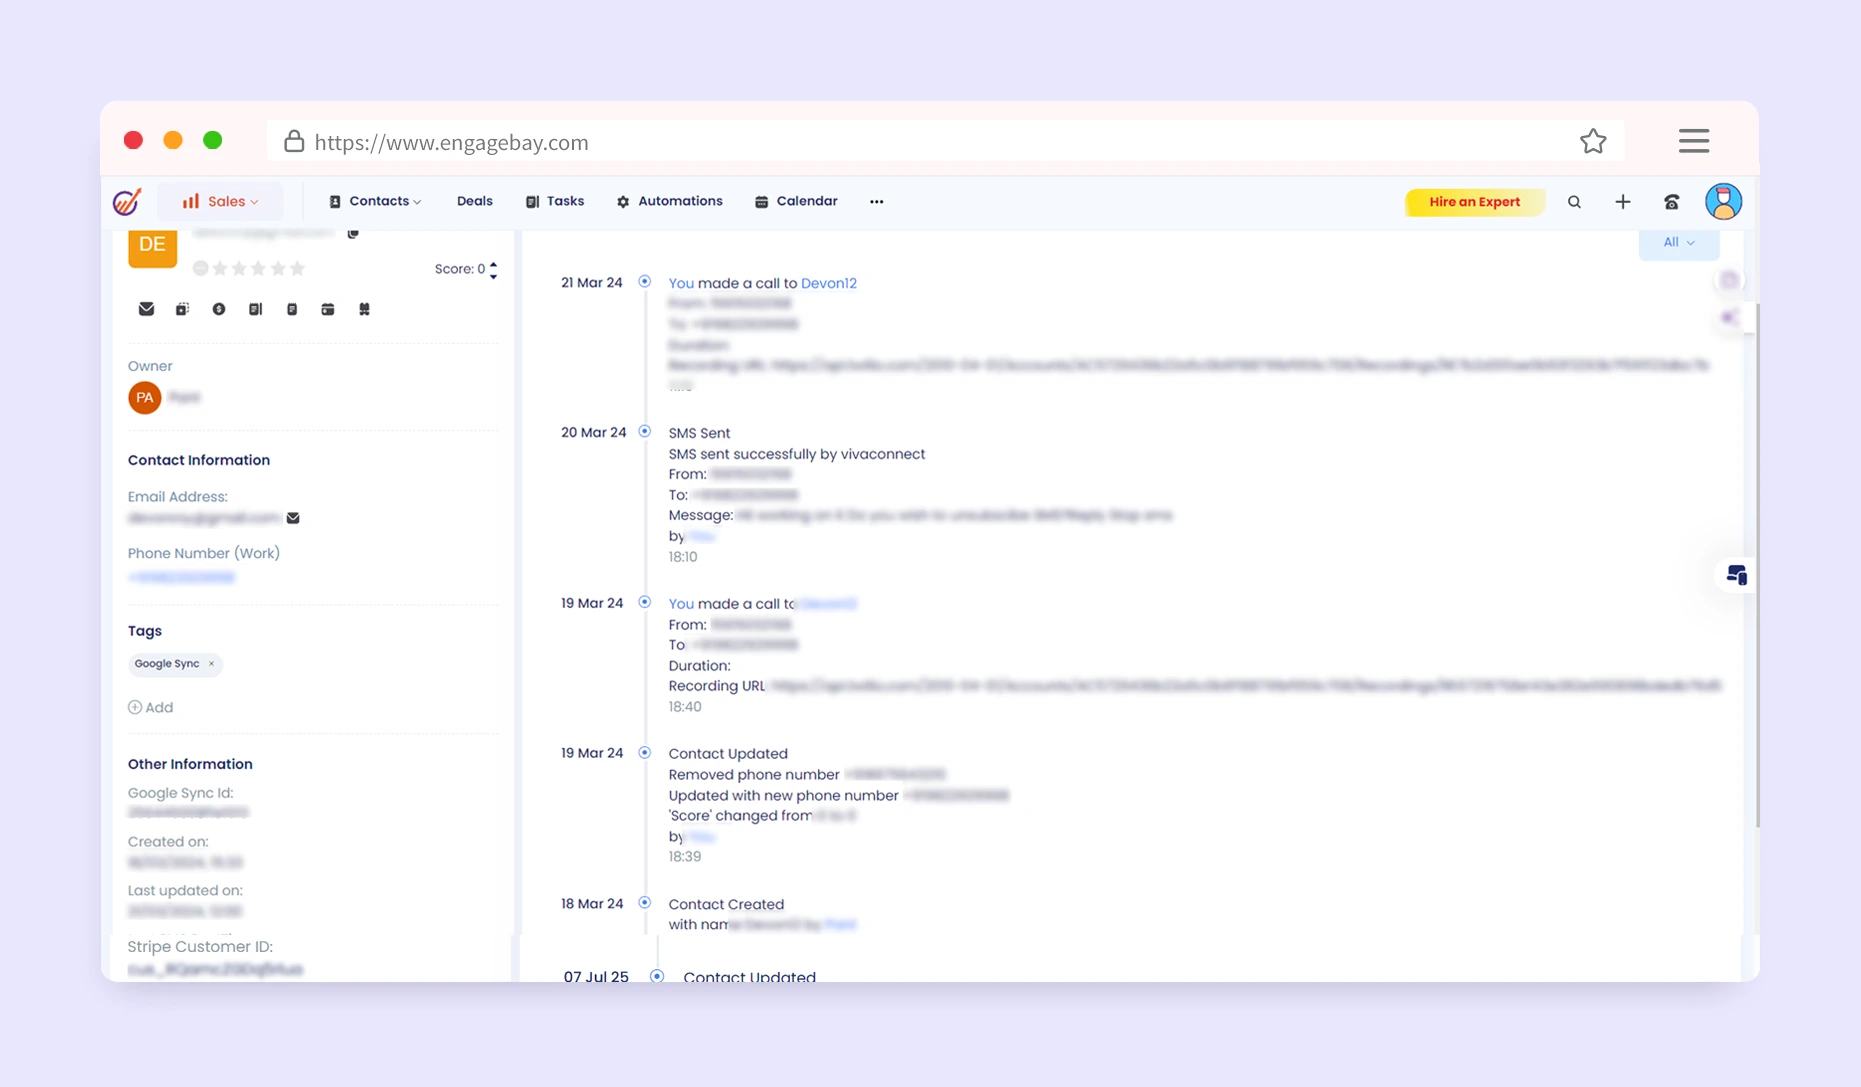1861x1087 pixels.
Task: Click the user profile avatar
Action: [1723, 202]
